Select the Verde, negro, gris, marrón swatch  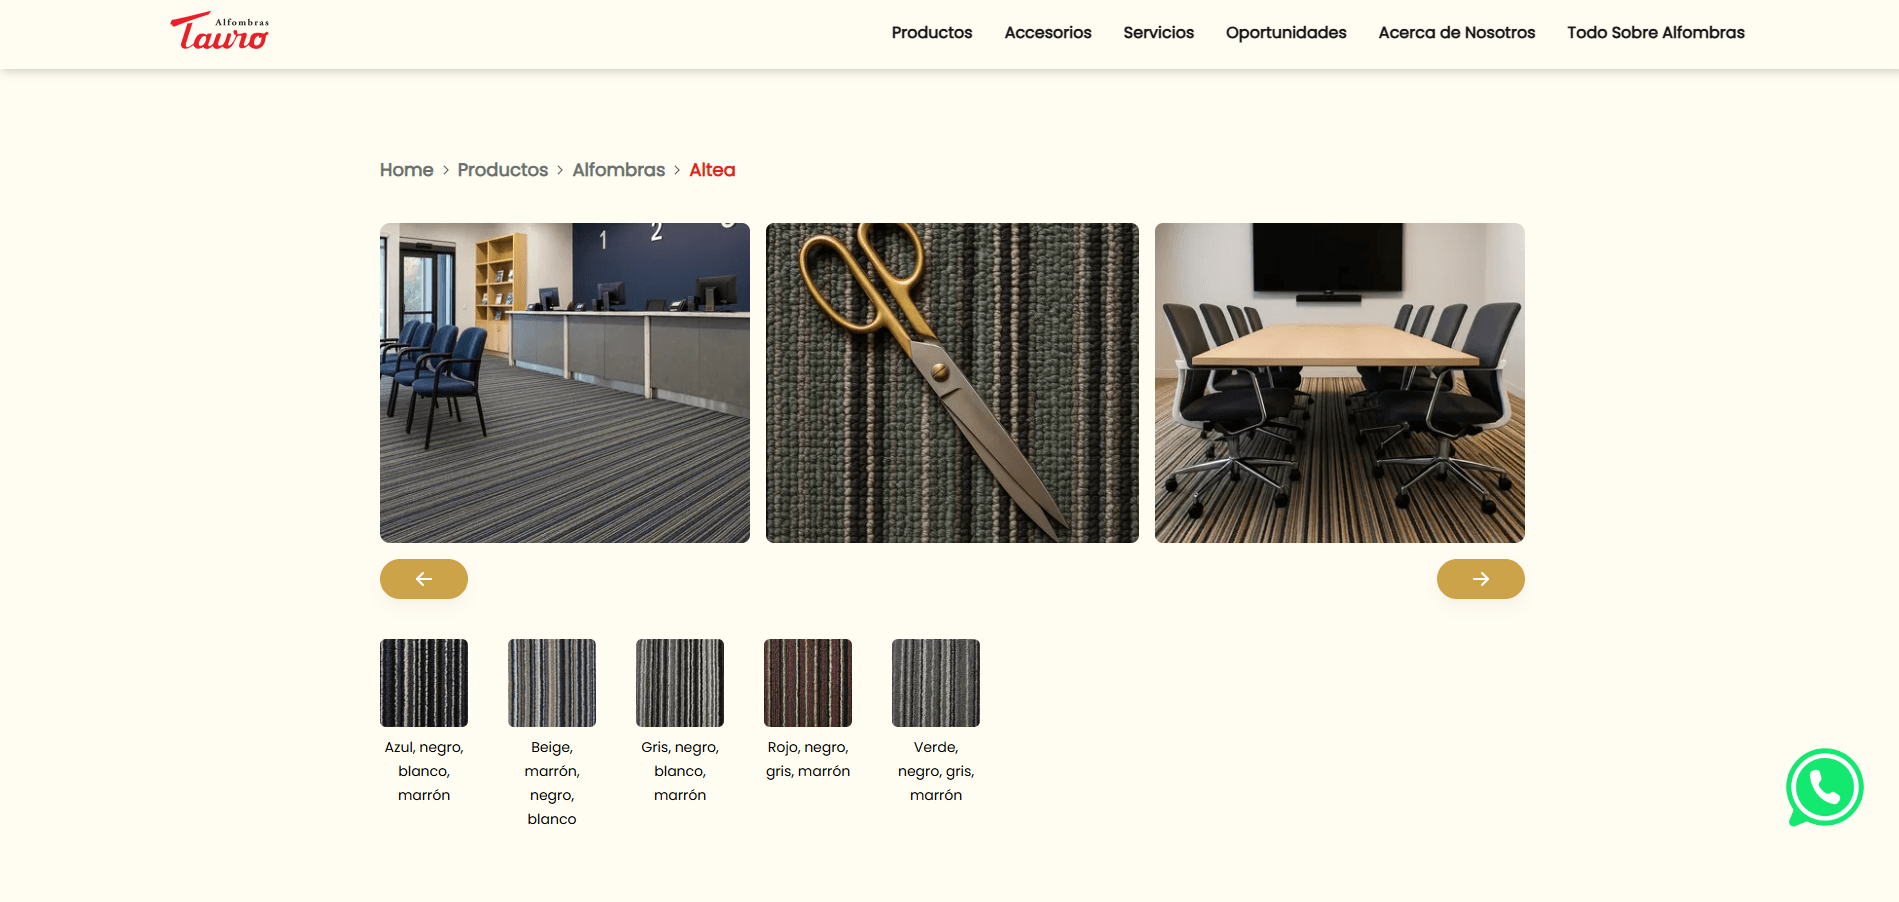point(936,683)
